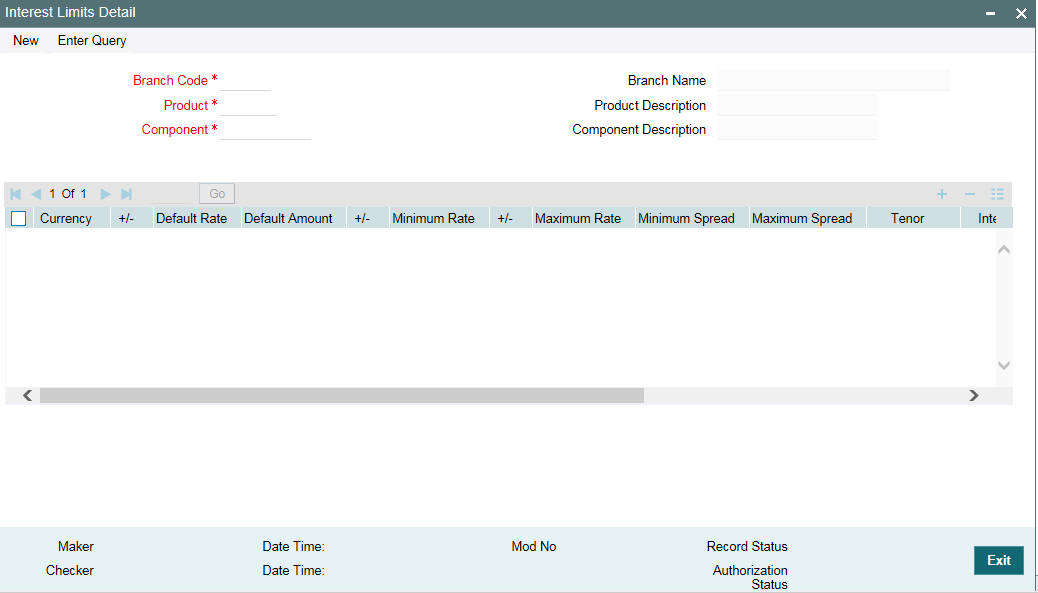Go to previous page of records

coord(36,194)
